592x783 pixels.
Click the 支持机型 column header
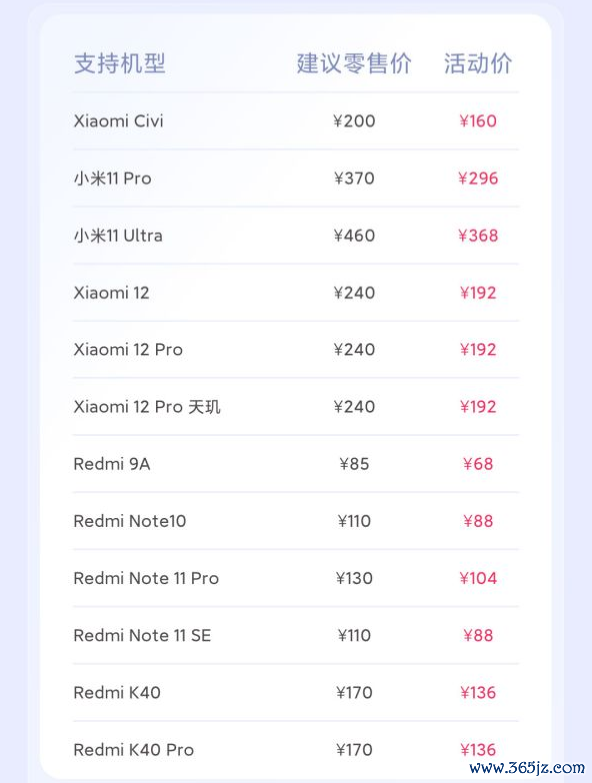coord(120,63)
